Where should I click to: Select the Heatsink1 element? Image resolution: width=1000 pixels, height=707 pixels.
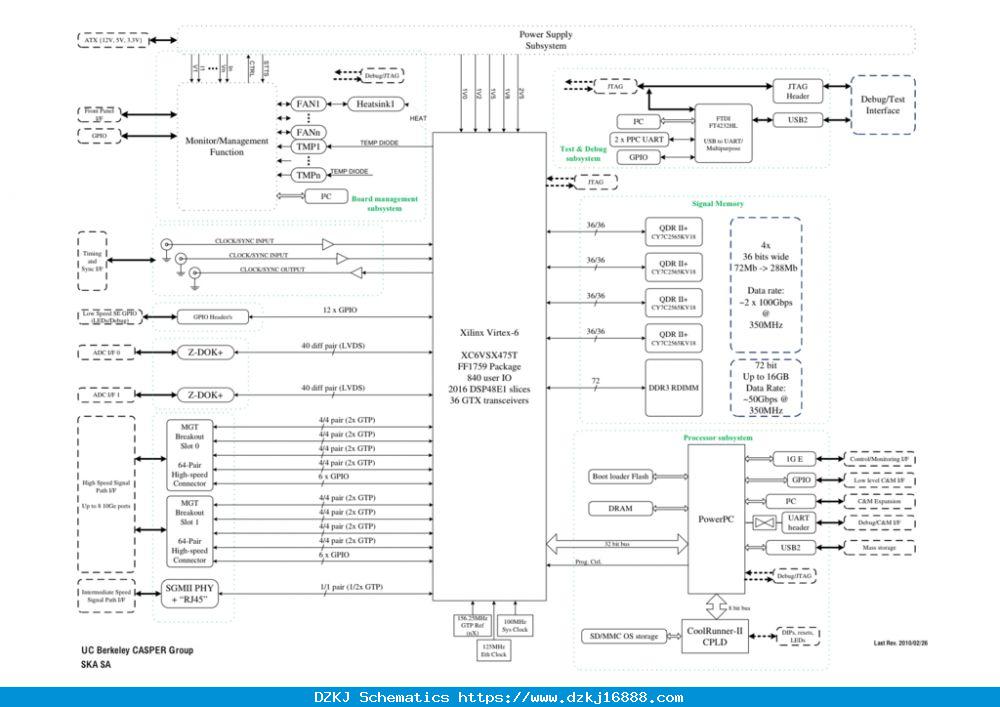tap(376, 104)
